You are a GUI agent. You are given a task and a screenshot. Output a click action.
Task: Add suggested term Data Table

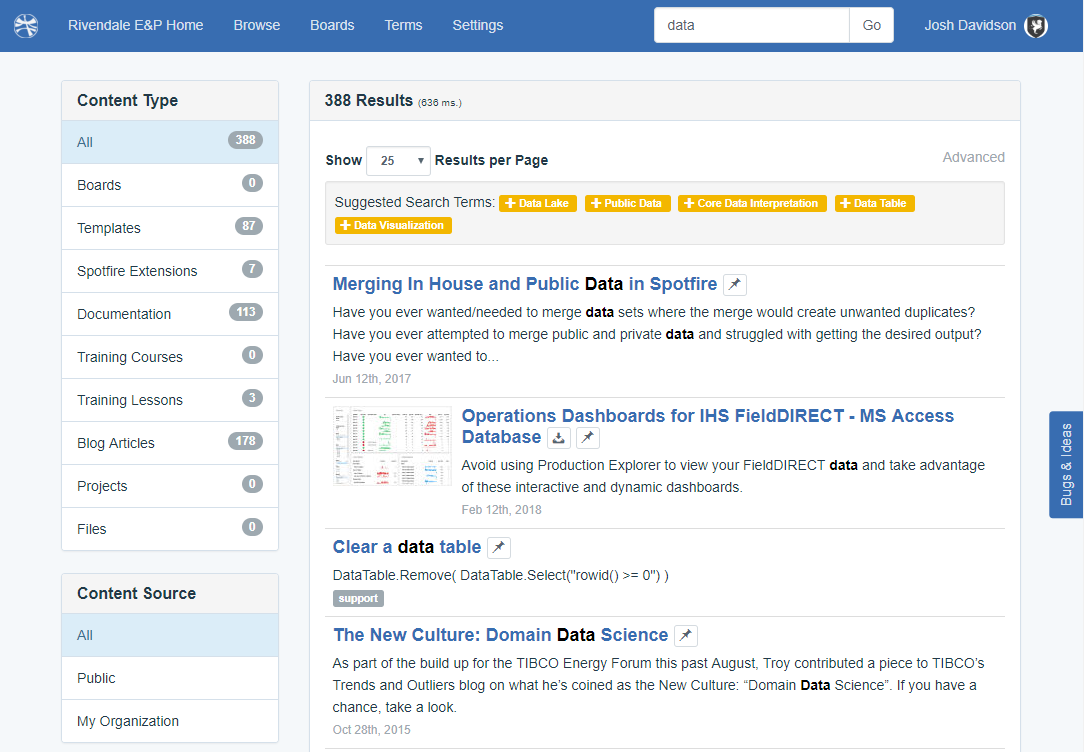874,203
